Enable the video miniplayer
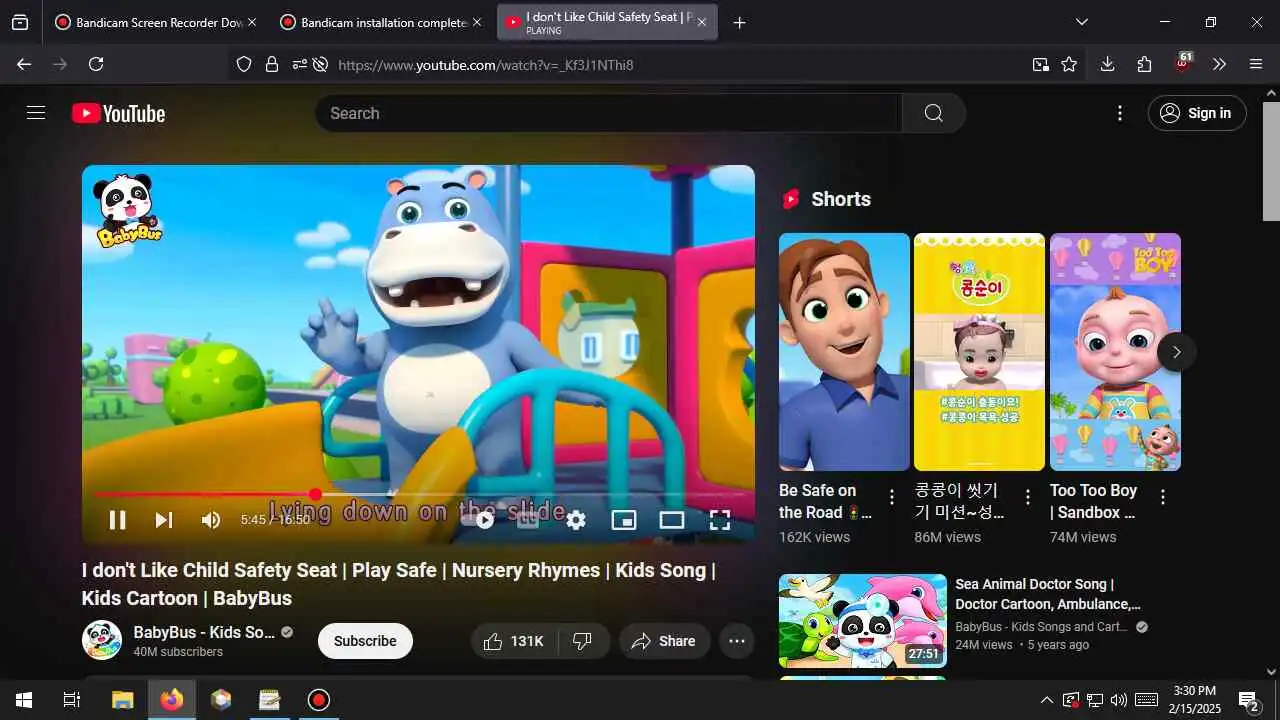 624,520
